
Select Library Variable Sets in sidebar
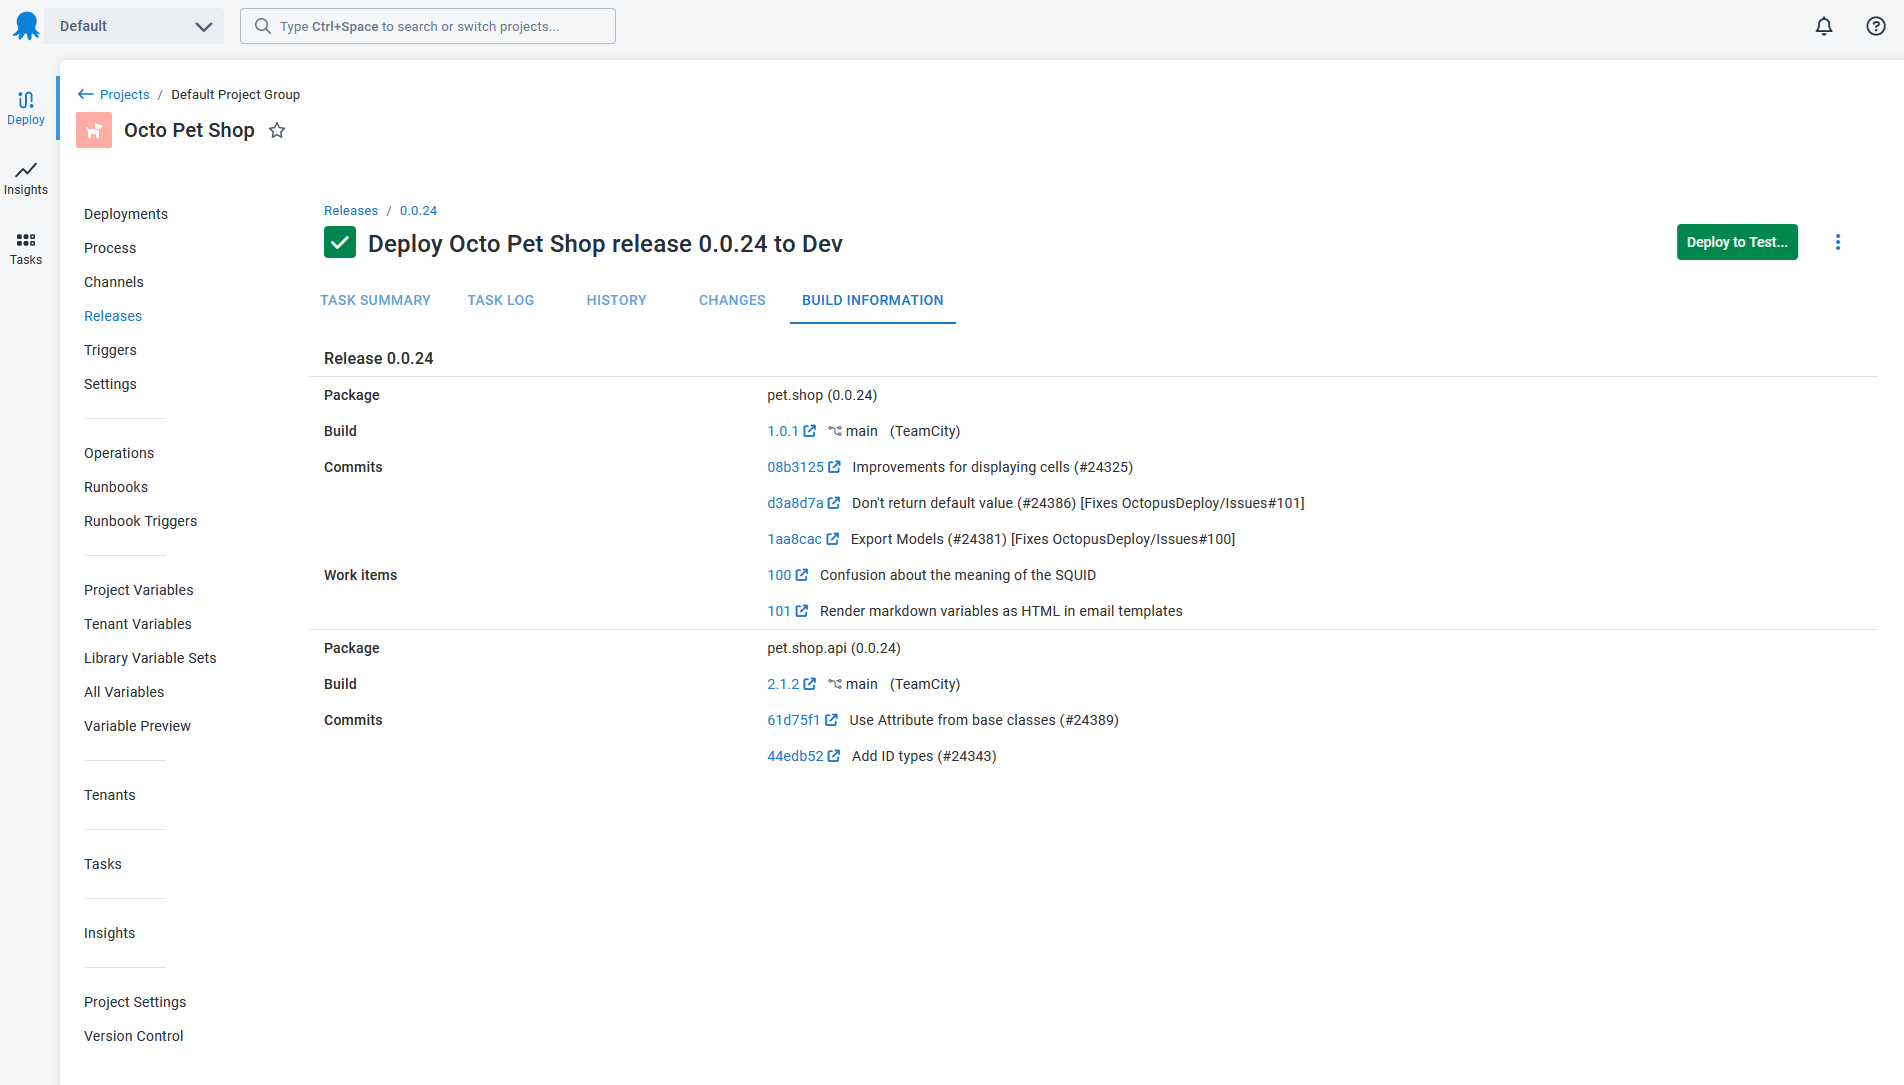pos(150,658)
